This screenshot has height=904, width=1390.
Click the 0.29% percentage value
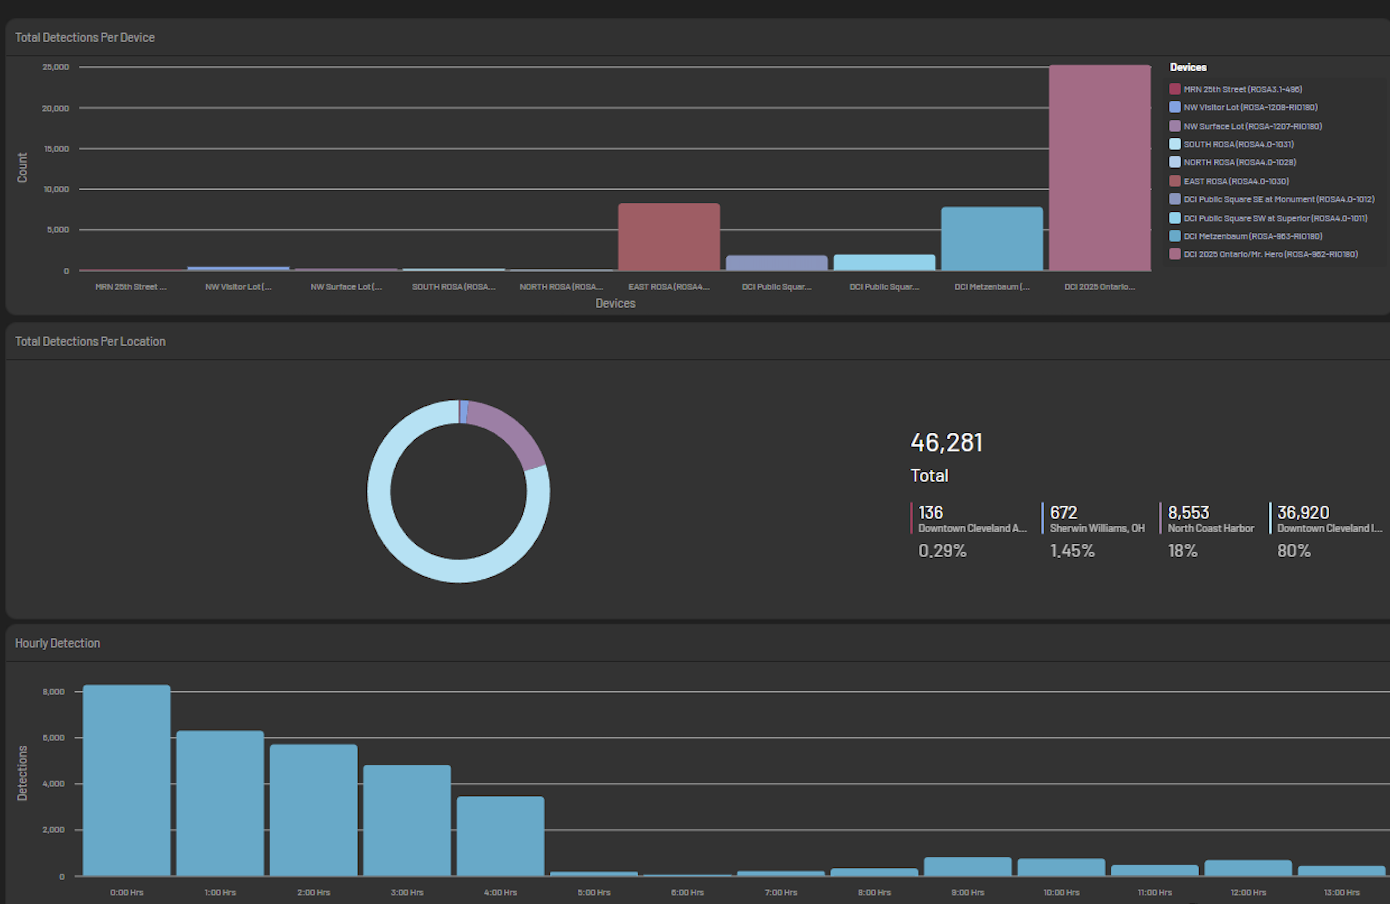[942, 551]
